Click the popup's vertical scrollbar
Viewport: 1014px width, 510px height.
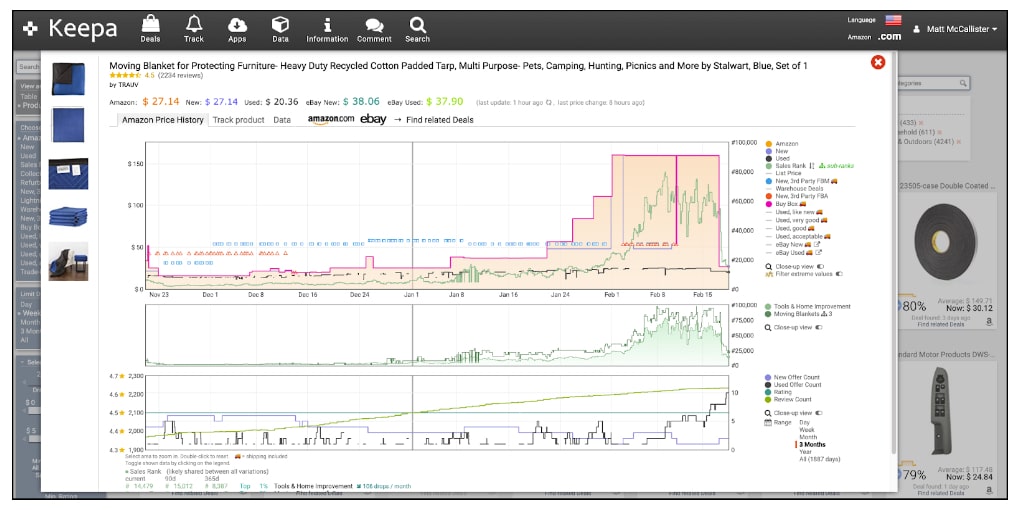pos(894,252)
